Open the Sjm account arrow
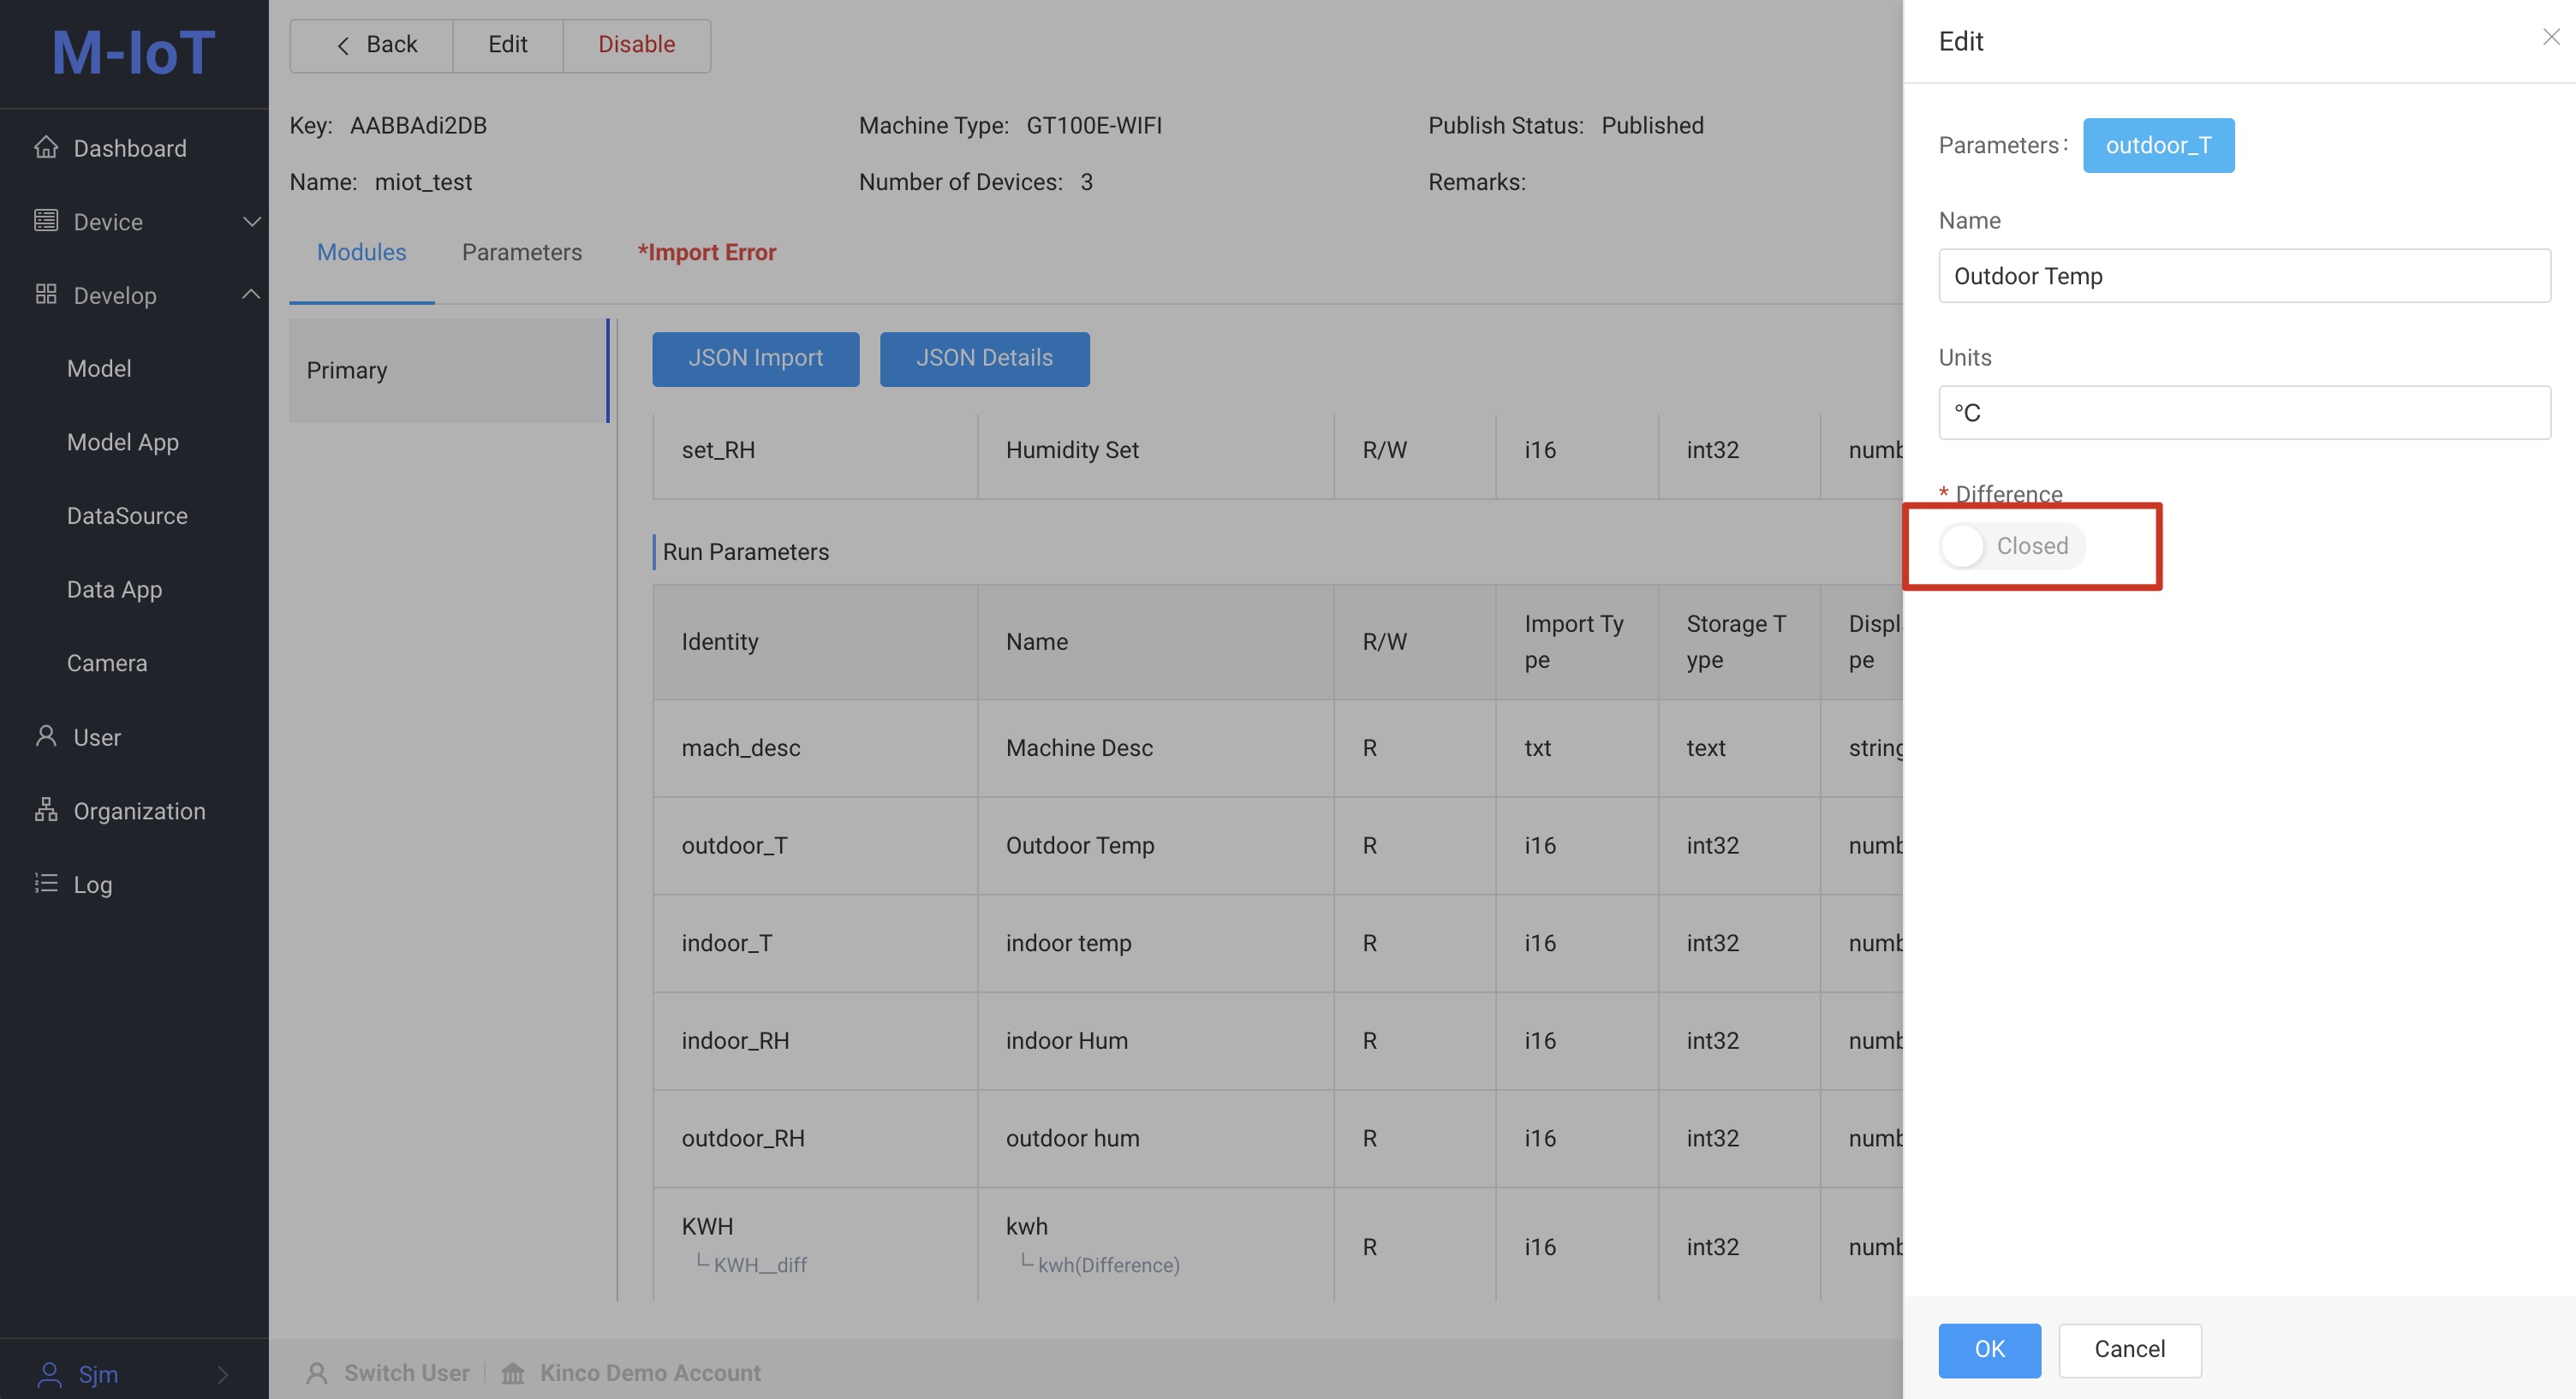Viewport: 2576px width, 1399px height. point(223,1375)
